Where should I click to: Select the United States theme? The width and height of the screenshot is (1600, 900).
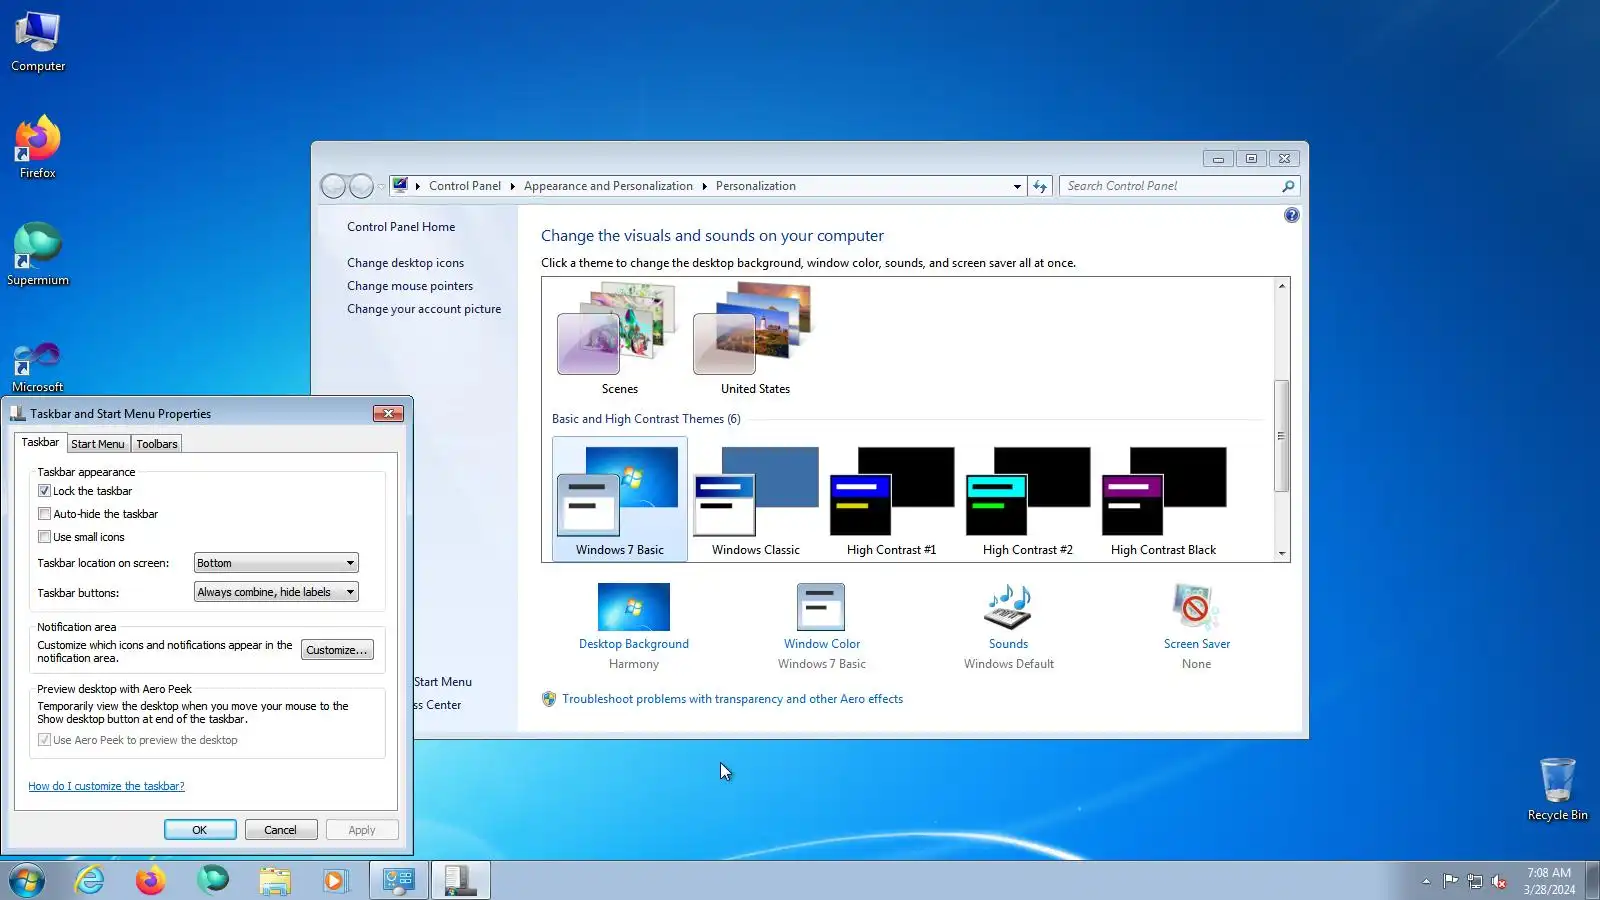tap(755, 339)
